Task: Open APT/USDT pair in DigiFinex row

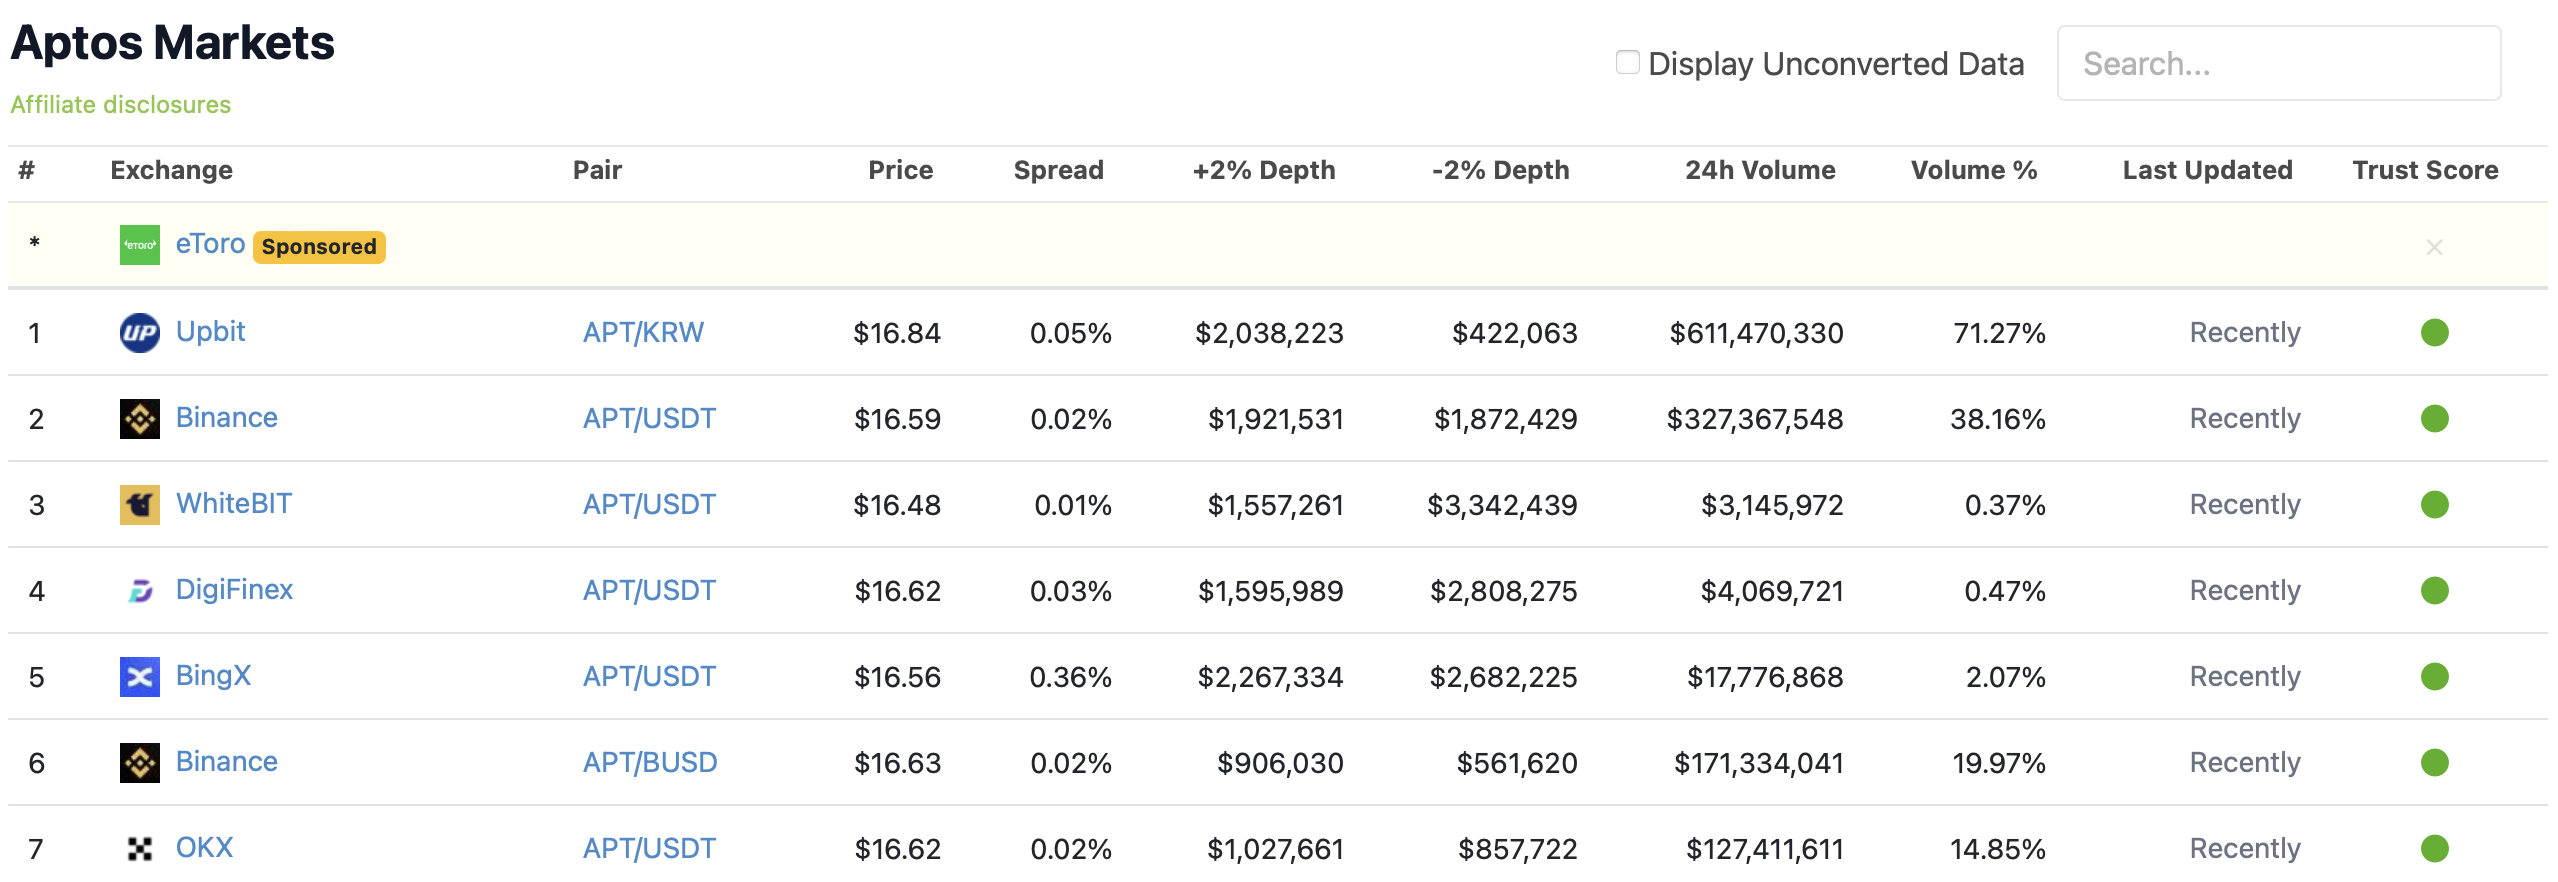Action: [649, 590]
